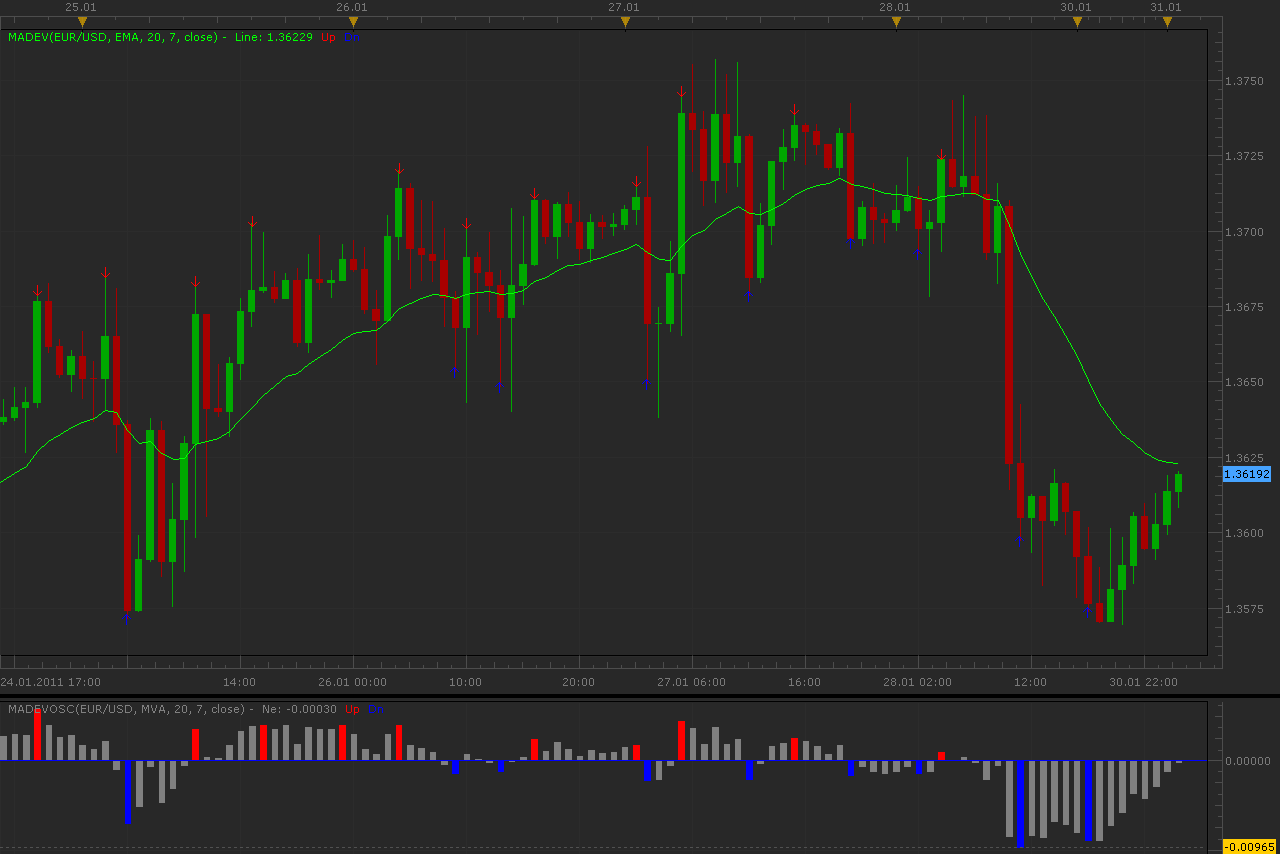Click the '27.01 06:00' time axis label
This screenshot has height=854, width=1280.
click(691, 682)
